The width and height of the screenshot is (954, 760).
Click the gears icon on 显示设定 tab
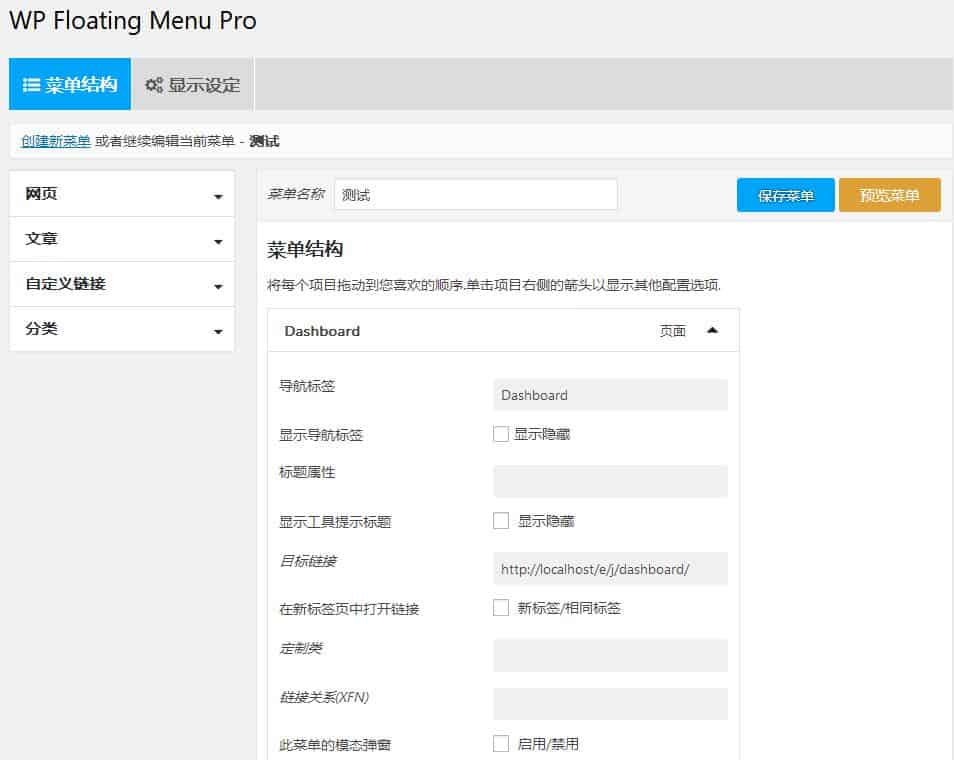pyautogui.click(x=154, y=85)
